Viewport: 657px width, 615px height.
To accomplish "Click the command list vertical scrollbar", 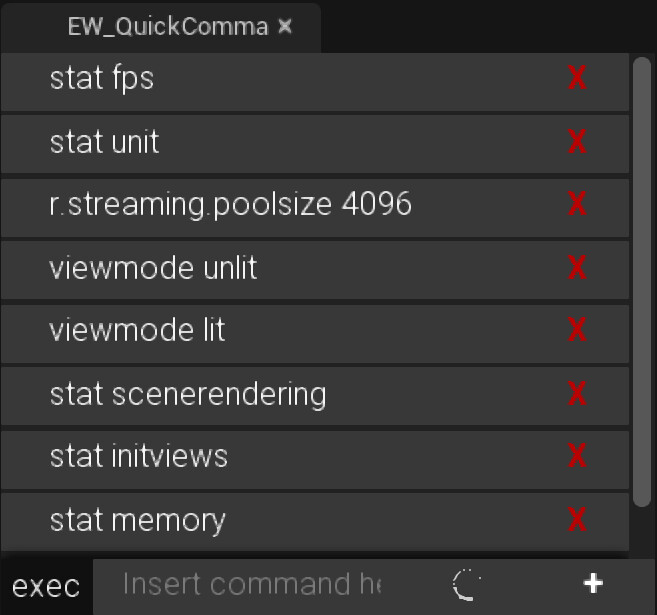I will tap(643, 280).
